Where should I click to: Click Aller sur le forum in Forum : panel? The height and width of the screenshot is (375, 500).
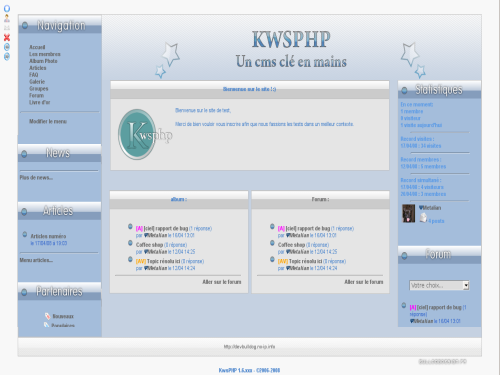pyautogui.click(x=364, y=282)
